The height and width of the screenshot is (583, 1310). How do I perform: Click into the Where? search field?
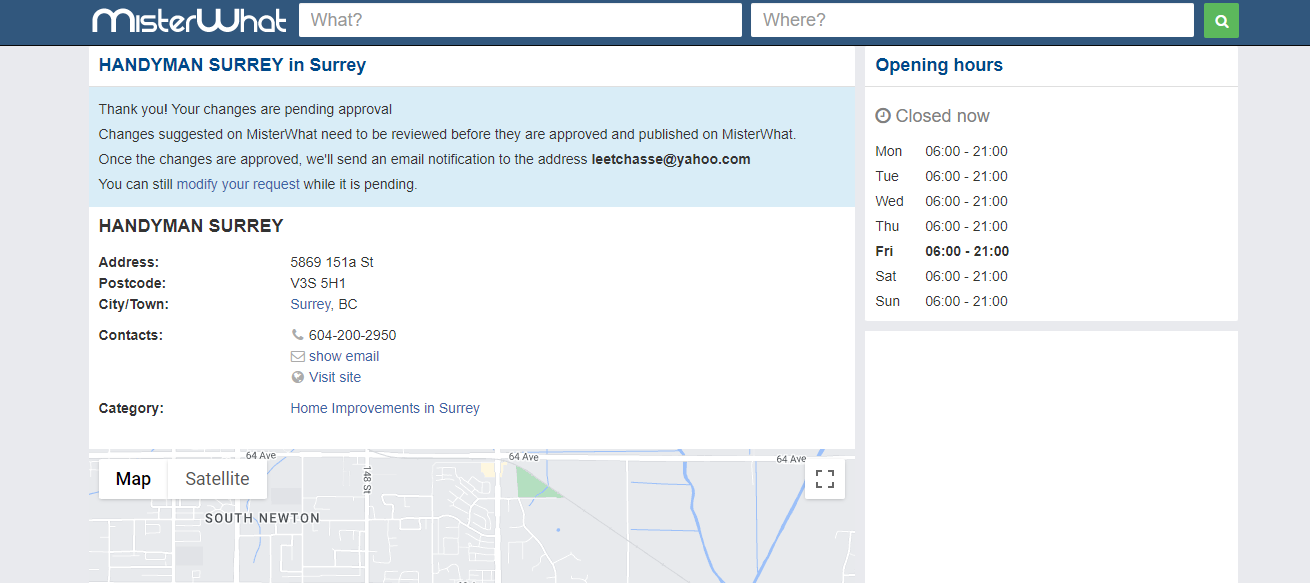coord(971,20)
